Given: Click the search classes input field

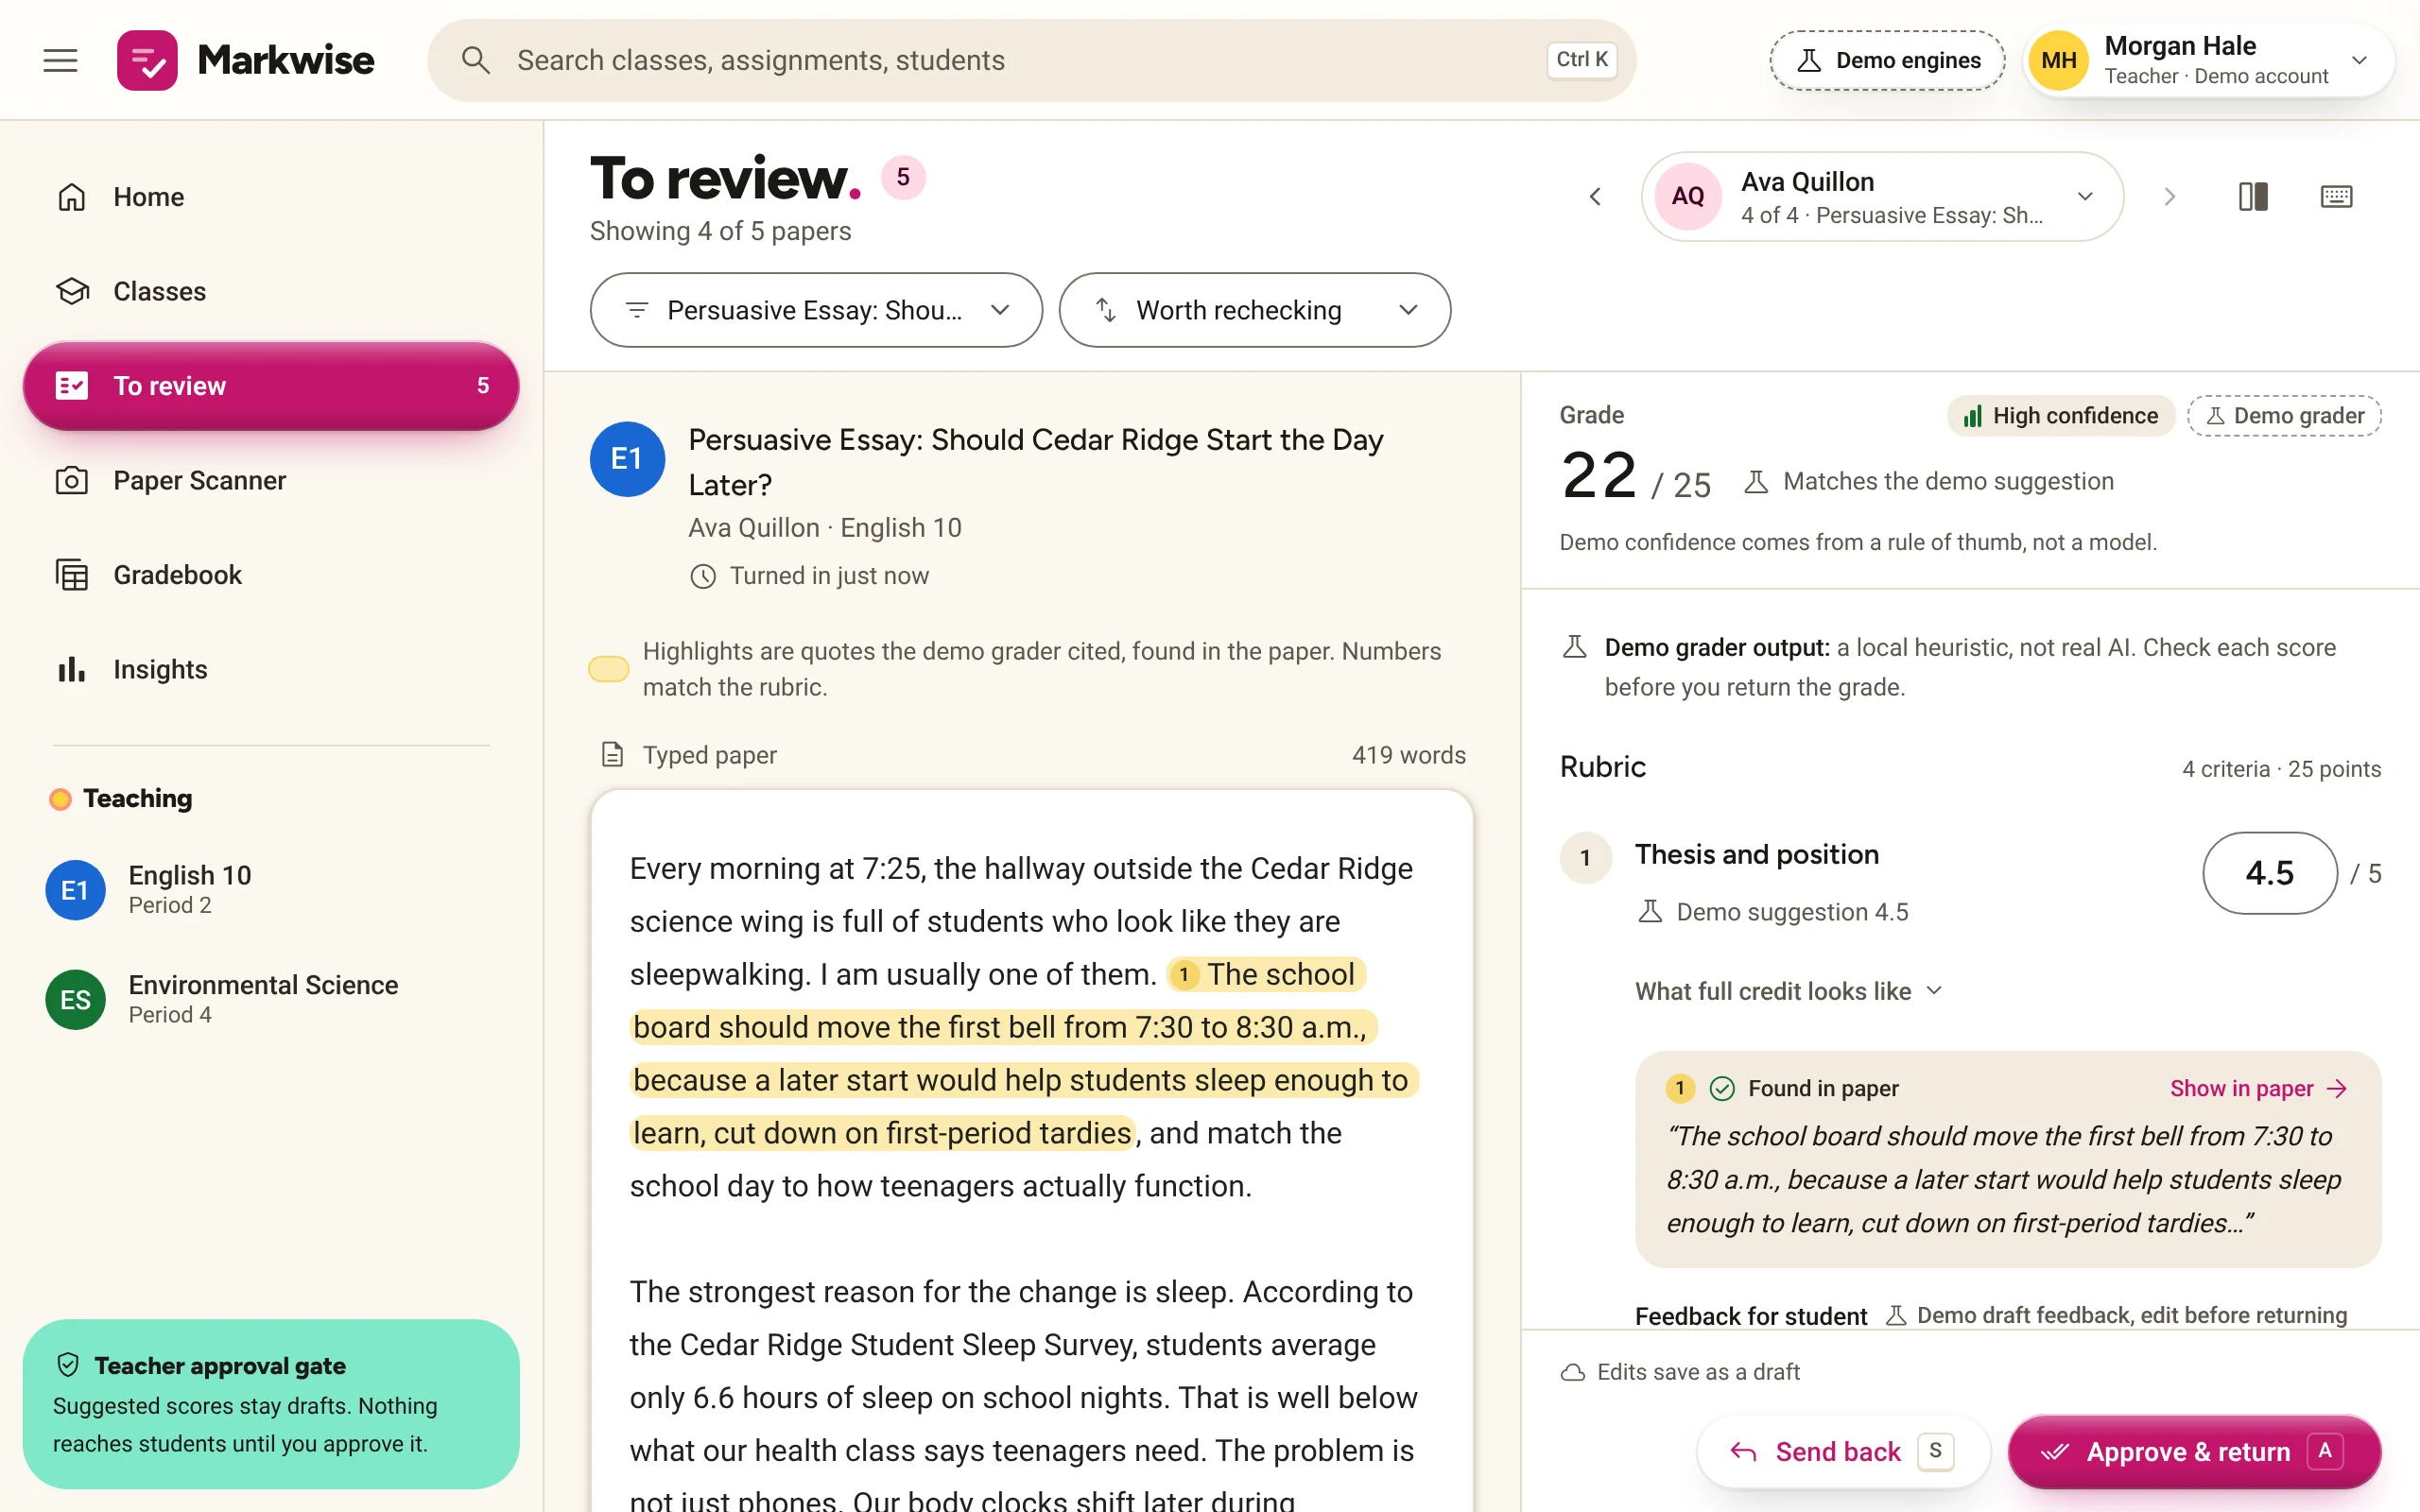Looking at the screenshot, I should [1031, 60].
